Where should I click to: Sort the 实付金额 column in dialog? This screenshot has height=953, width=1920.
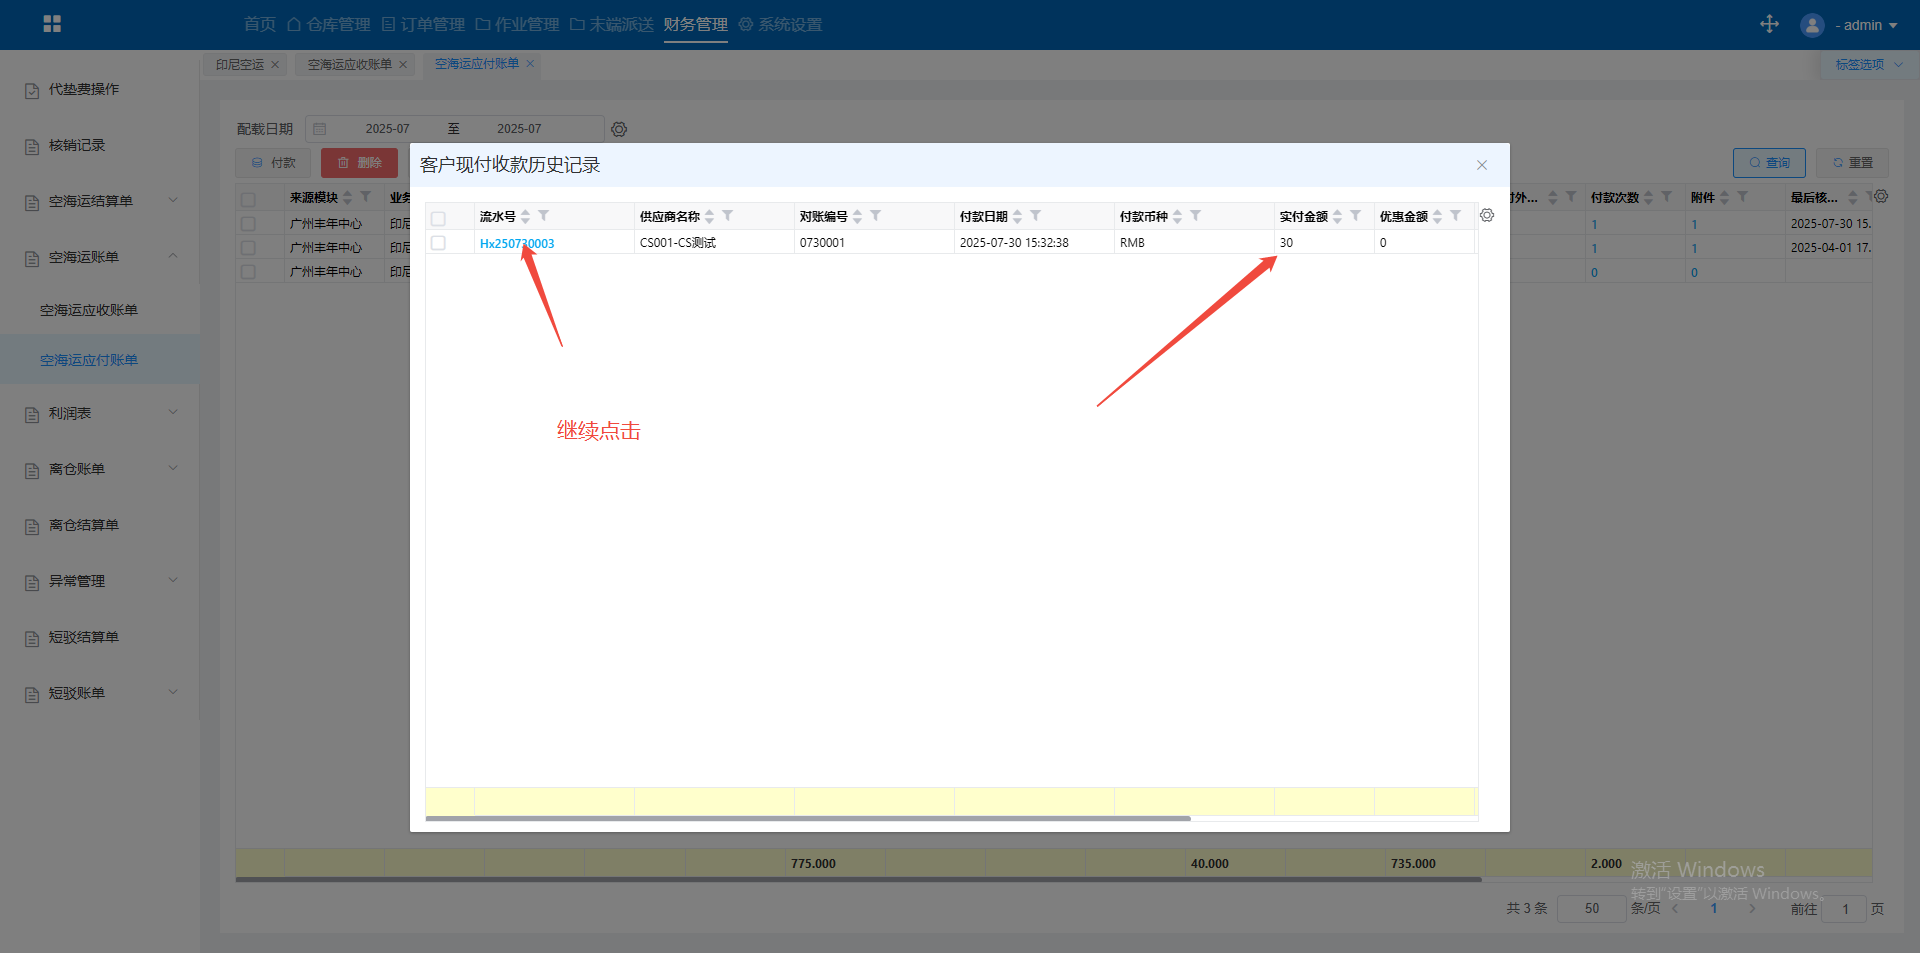coord(1337,217)
